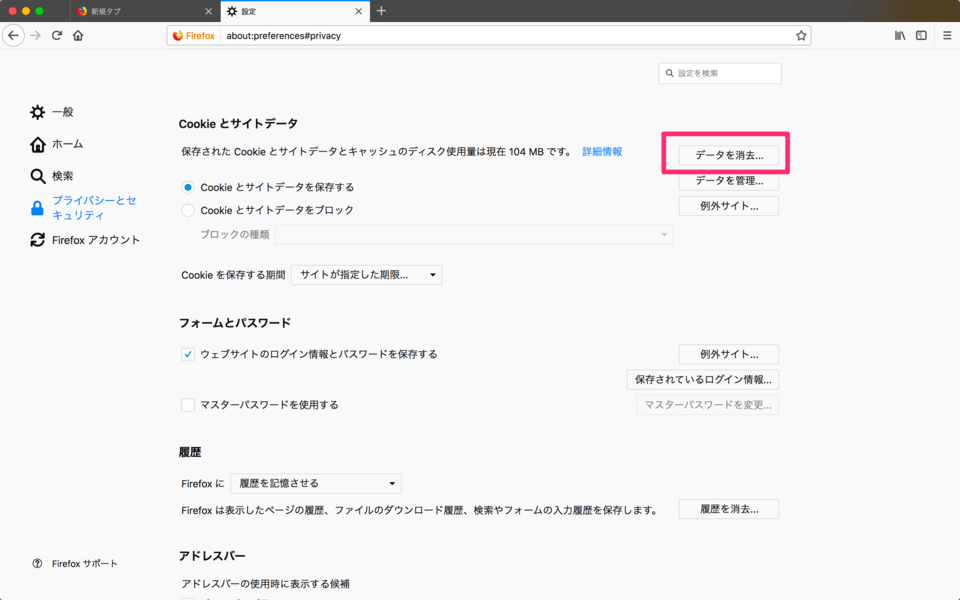
Task: Open the Cookie を保存する期間 dropdown
Action: [366, 274]
